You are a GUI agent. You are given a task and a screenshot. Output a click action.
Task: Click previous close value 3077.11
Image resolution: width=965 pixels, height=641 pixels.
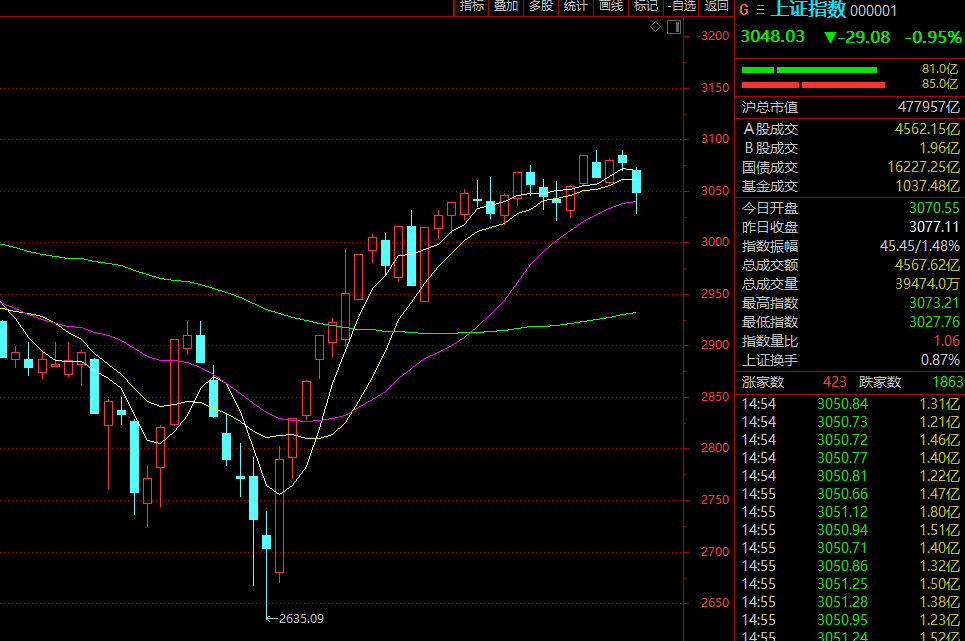934,227
